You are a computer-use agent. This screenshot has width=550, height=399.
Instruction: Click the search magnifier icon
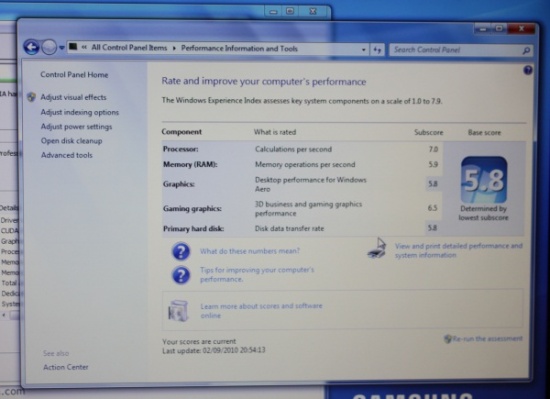click(x=526, y=51)
